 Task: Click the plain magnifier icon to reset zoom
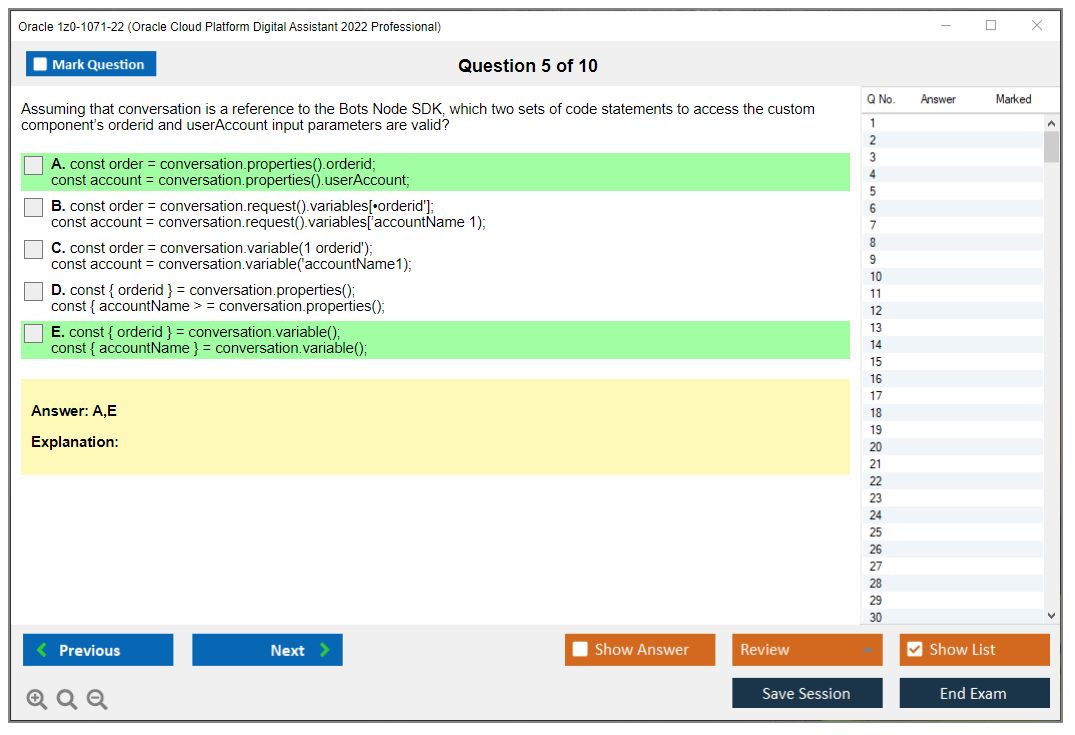tap(66, 699)
